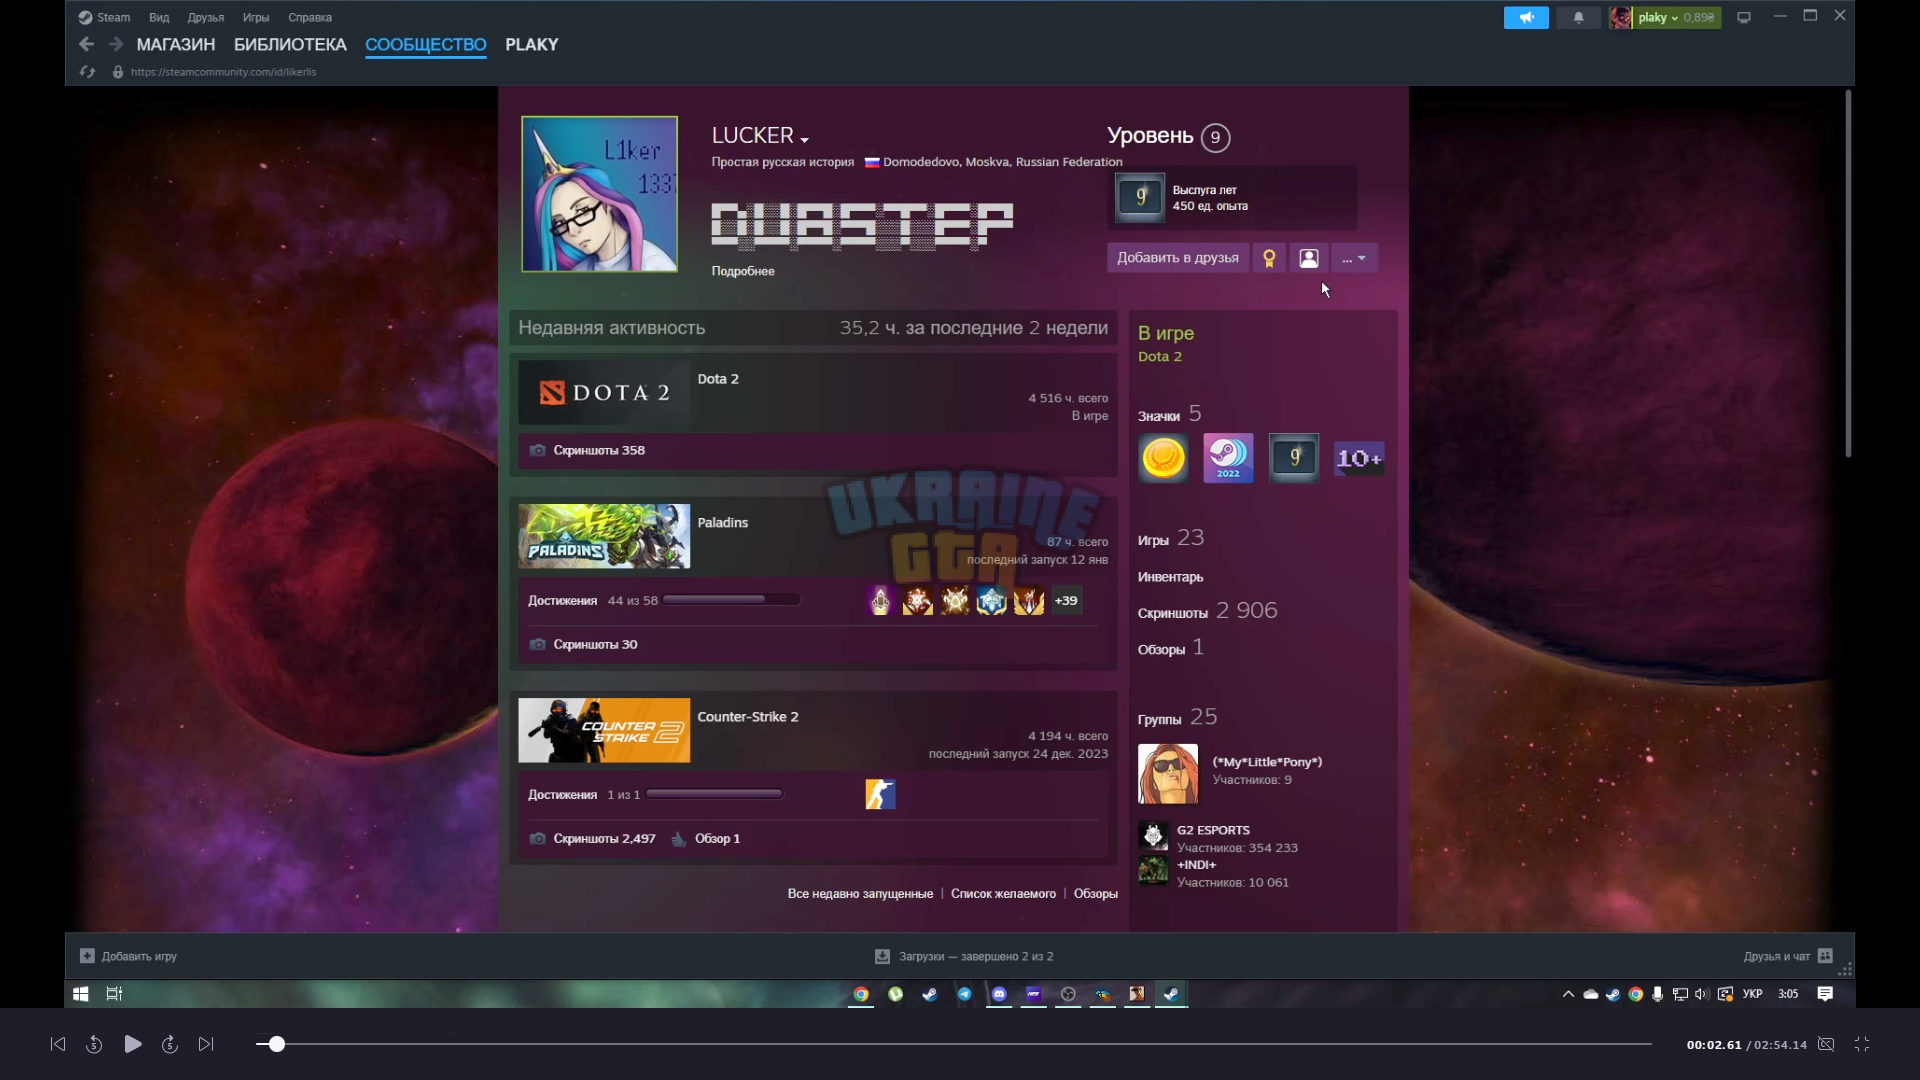Click the person icon next to award button
The width and height of the screenshot is (1920, 1080).
coord(1308,258)
